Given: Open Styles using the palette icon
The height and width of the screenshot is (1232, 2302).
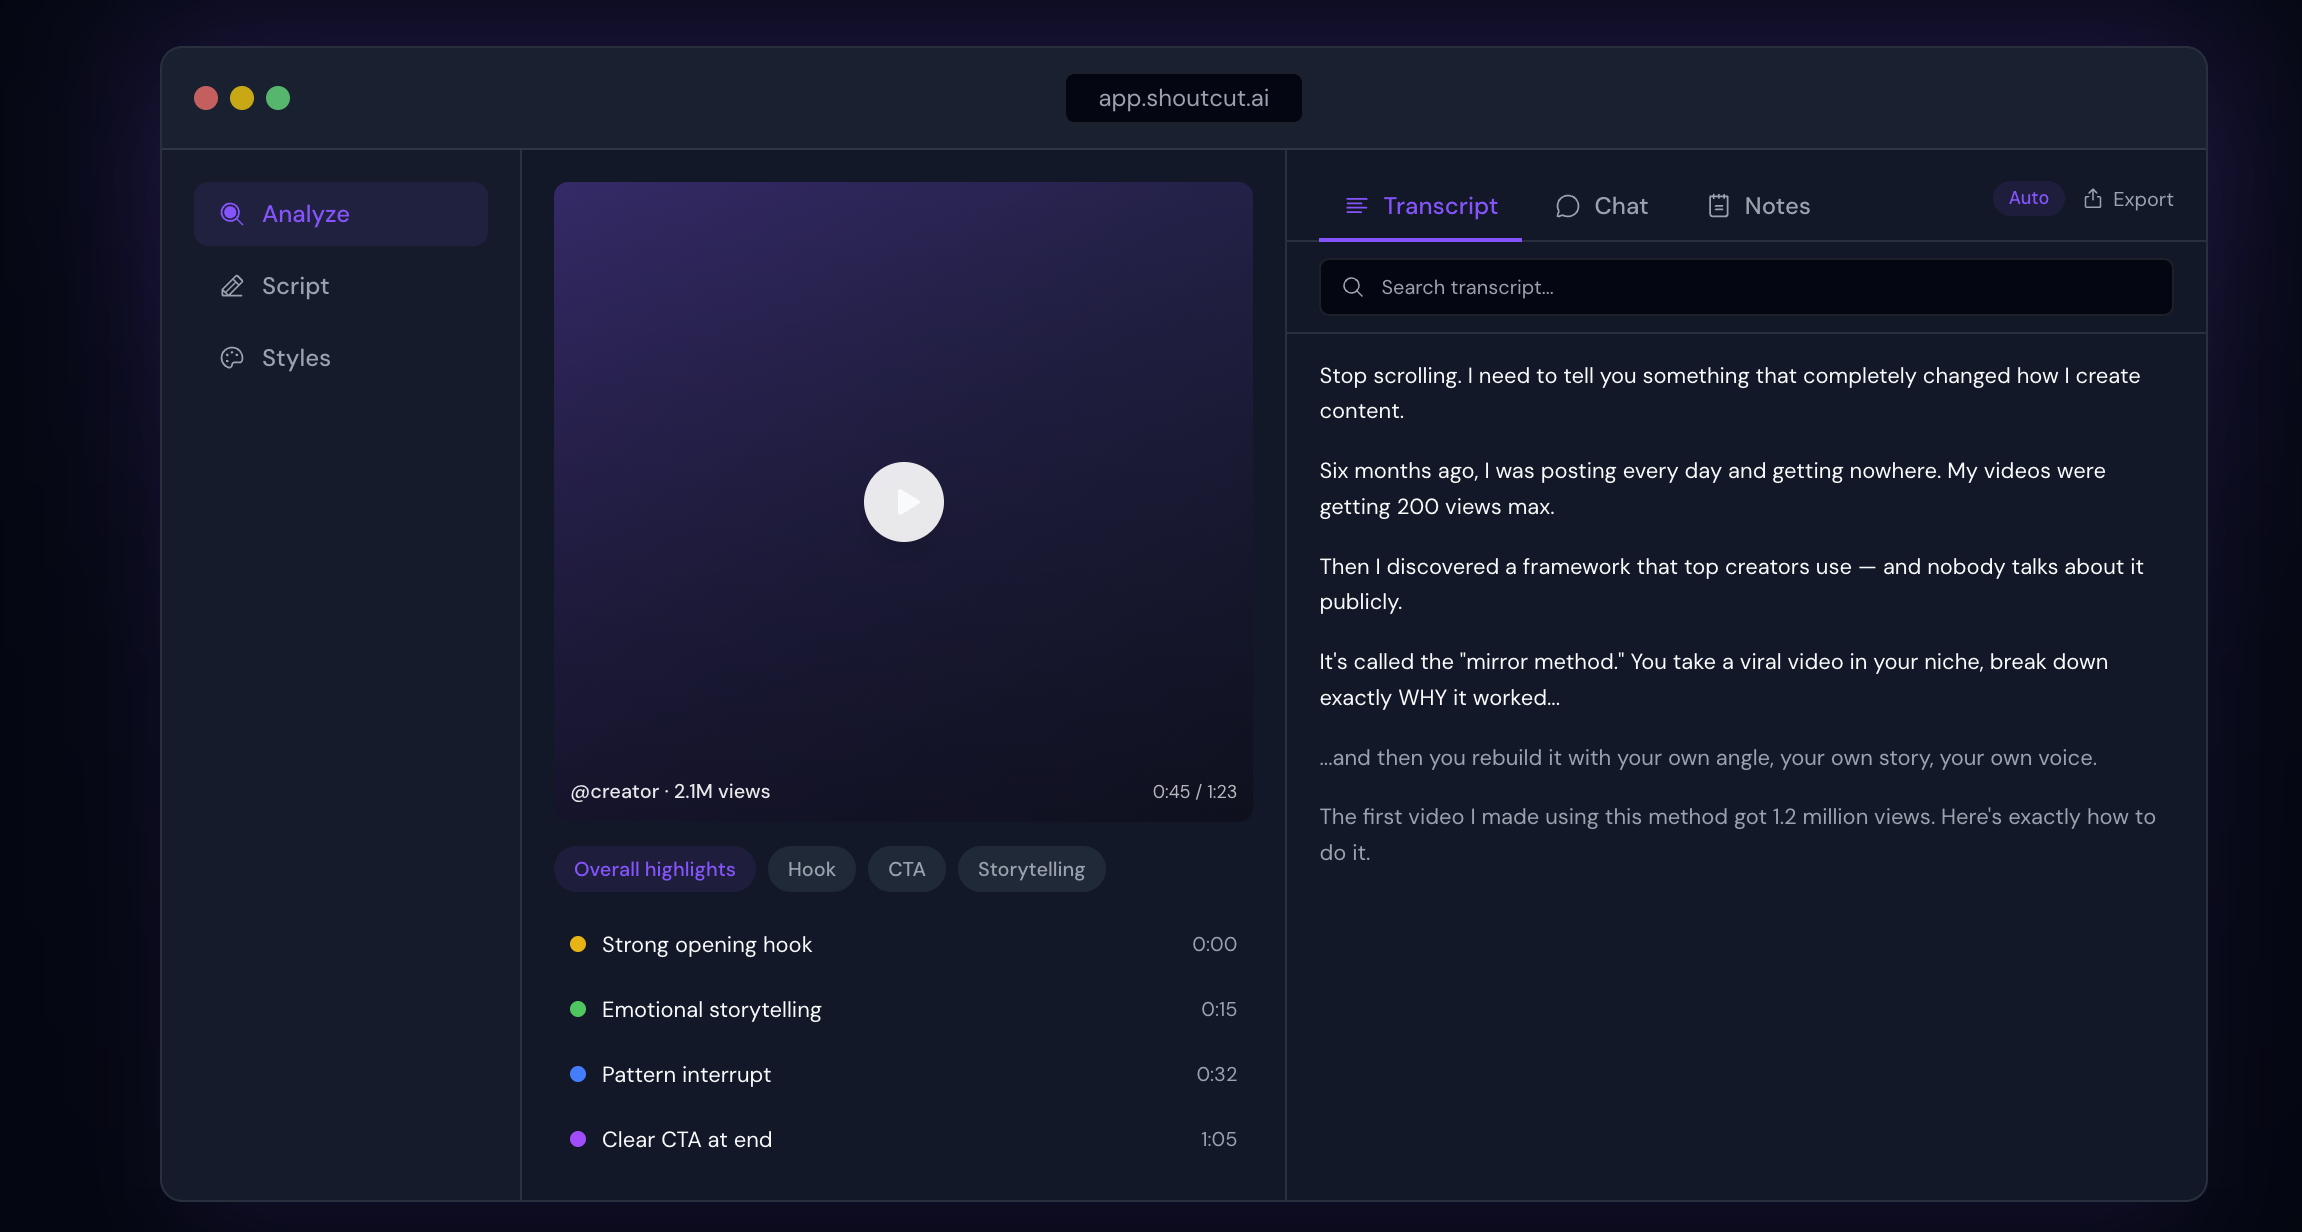Looking at the screenshot, I should click(232, 358).
